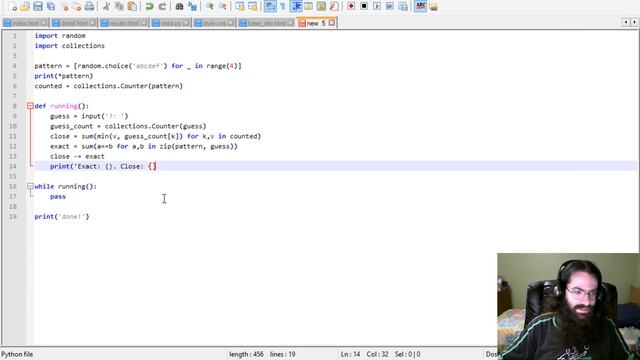The image size is (640, 360).
Task: Switch to the style.css tab
Action: (x=215, y=23)
